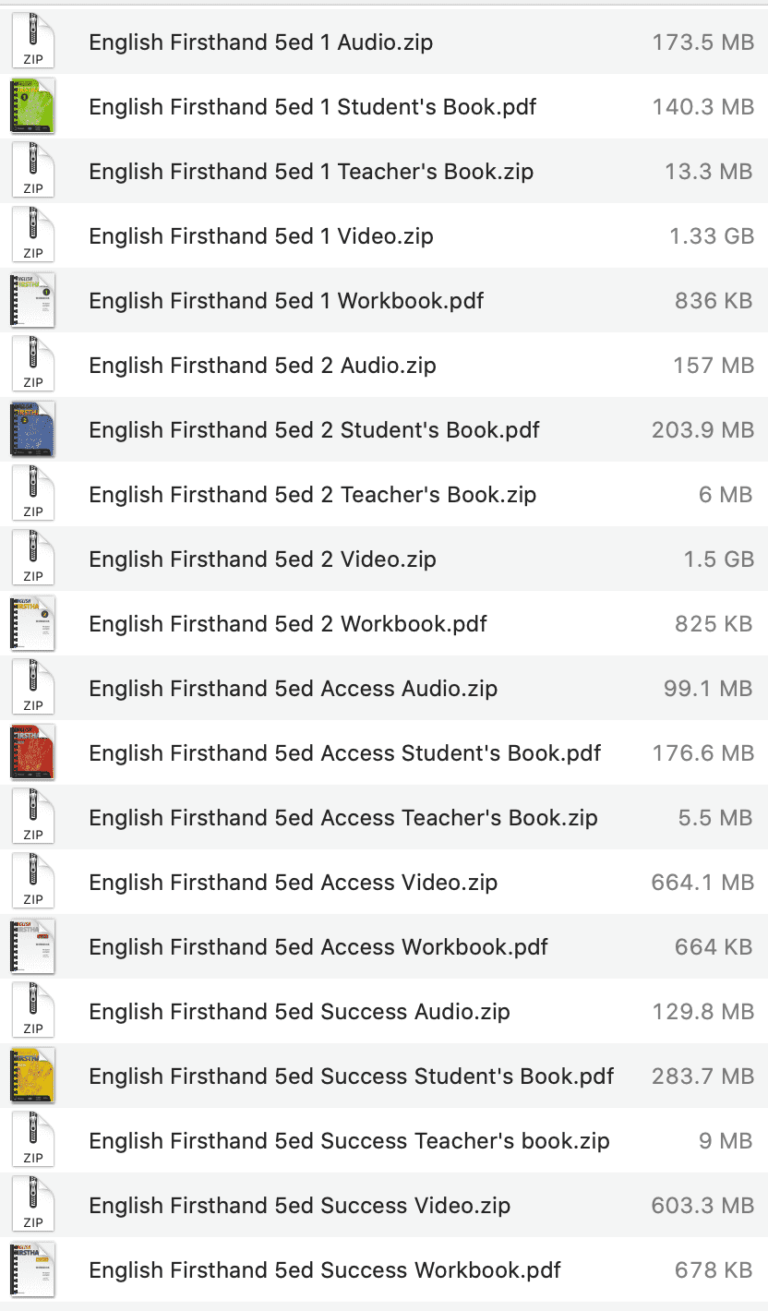Select English Firsthand 5ed Access Teacher's Book.zip filename
The height and width of the screenshot is (1311, 768).
tap(343, 818)
